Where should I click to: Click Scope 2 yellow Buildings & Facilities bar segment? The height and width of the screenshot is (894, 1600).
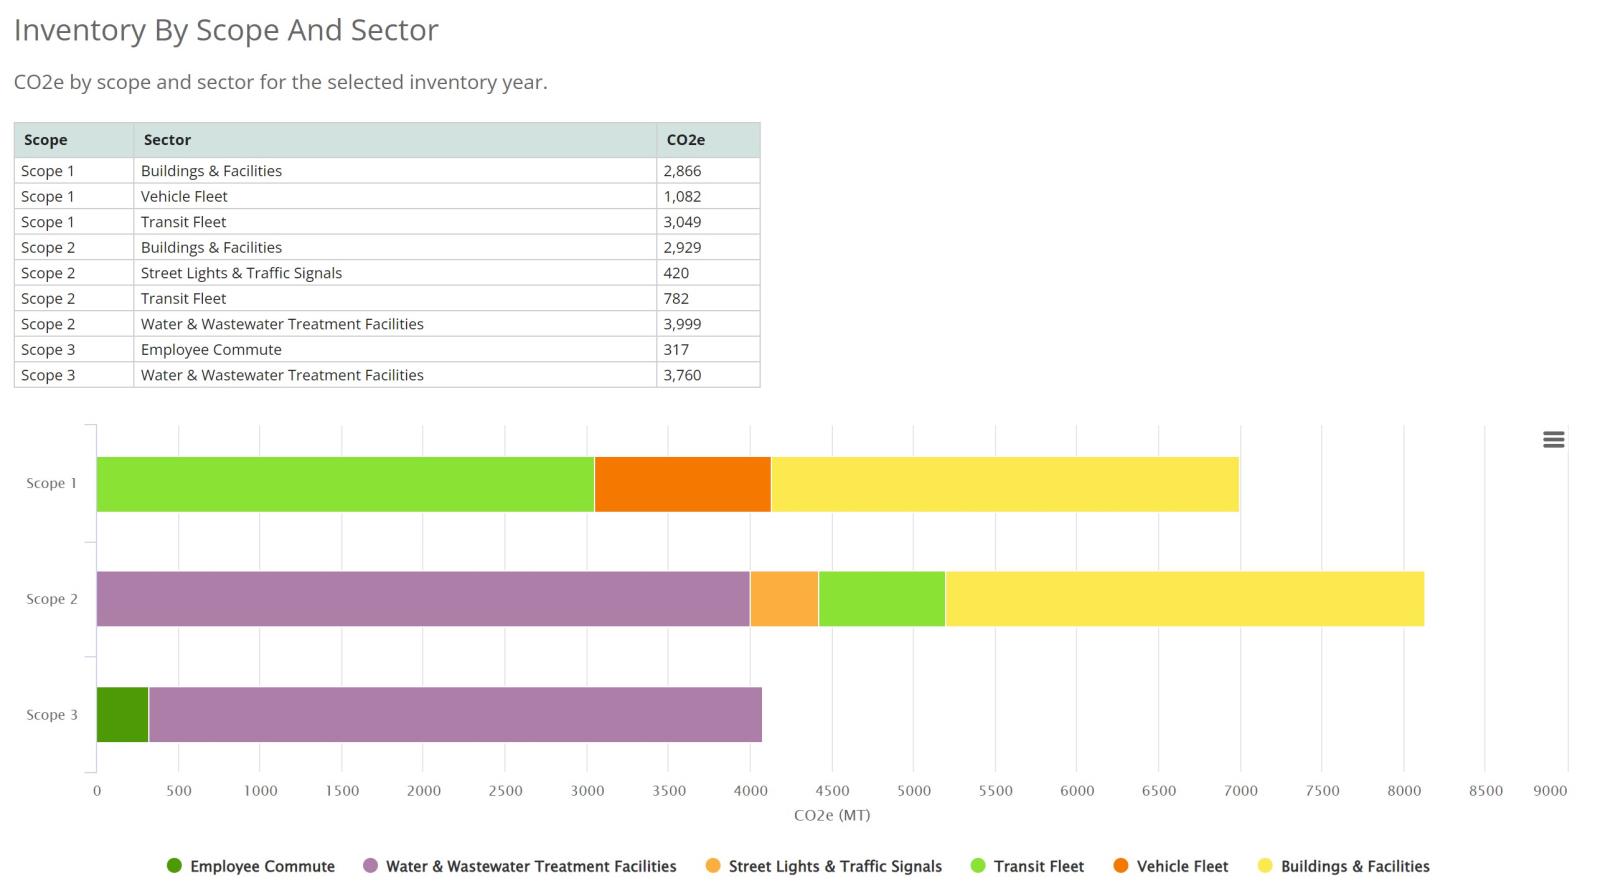click(1185, 599)
